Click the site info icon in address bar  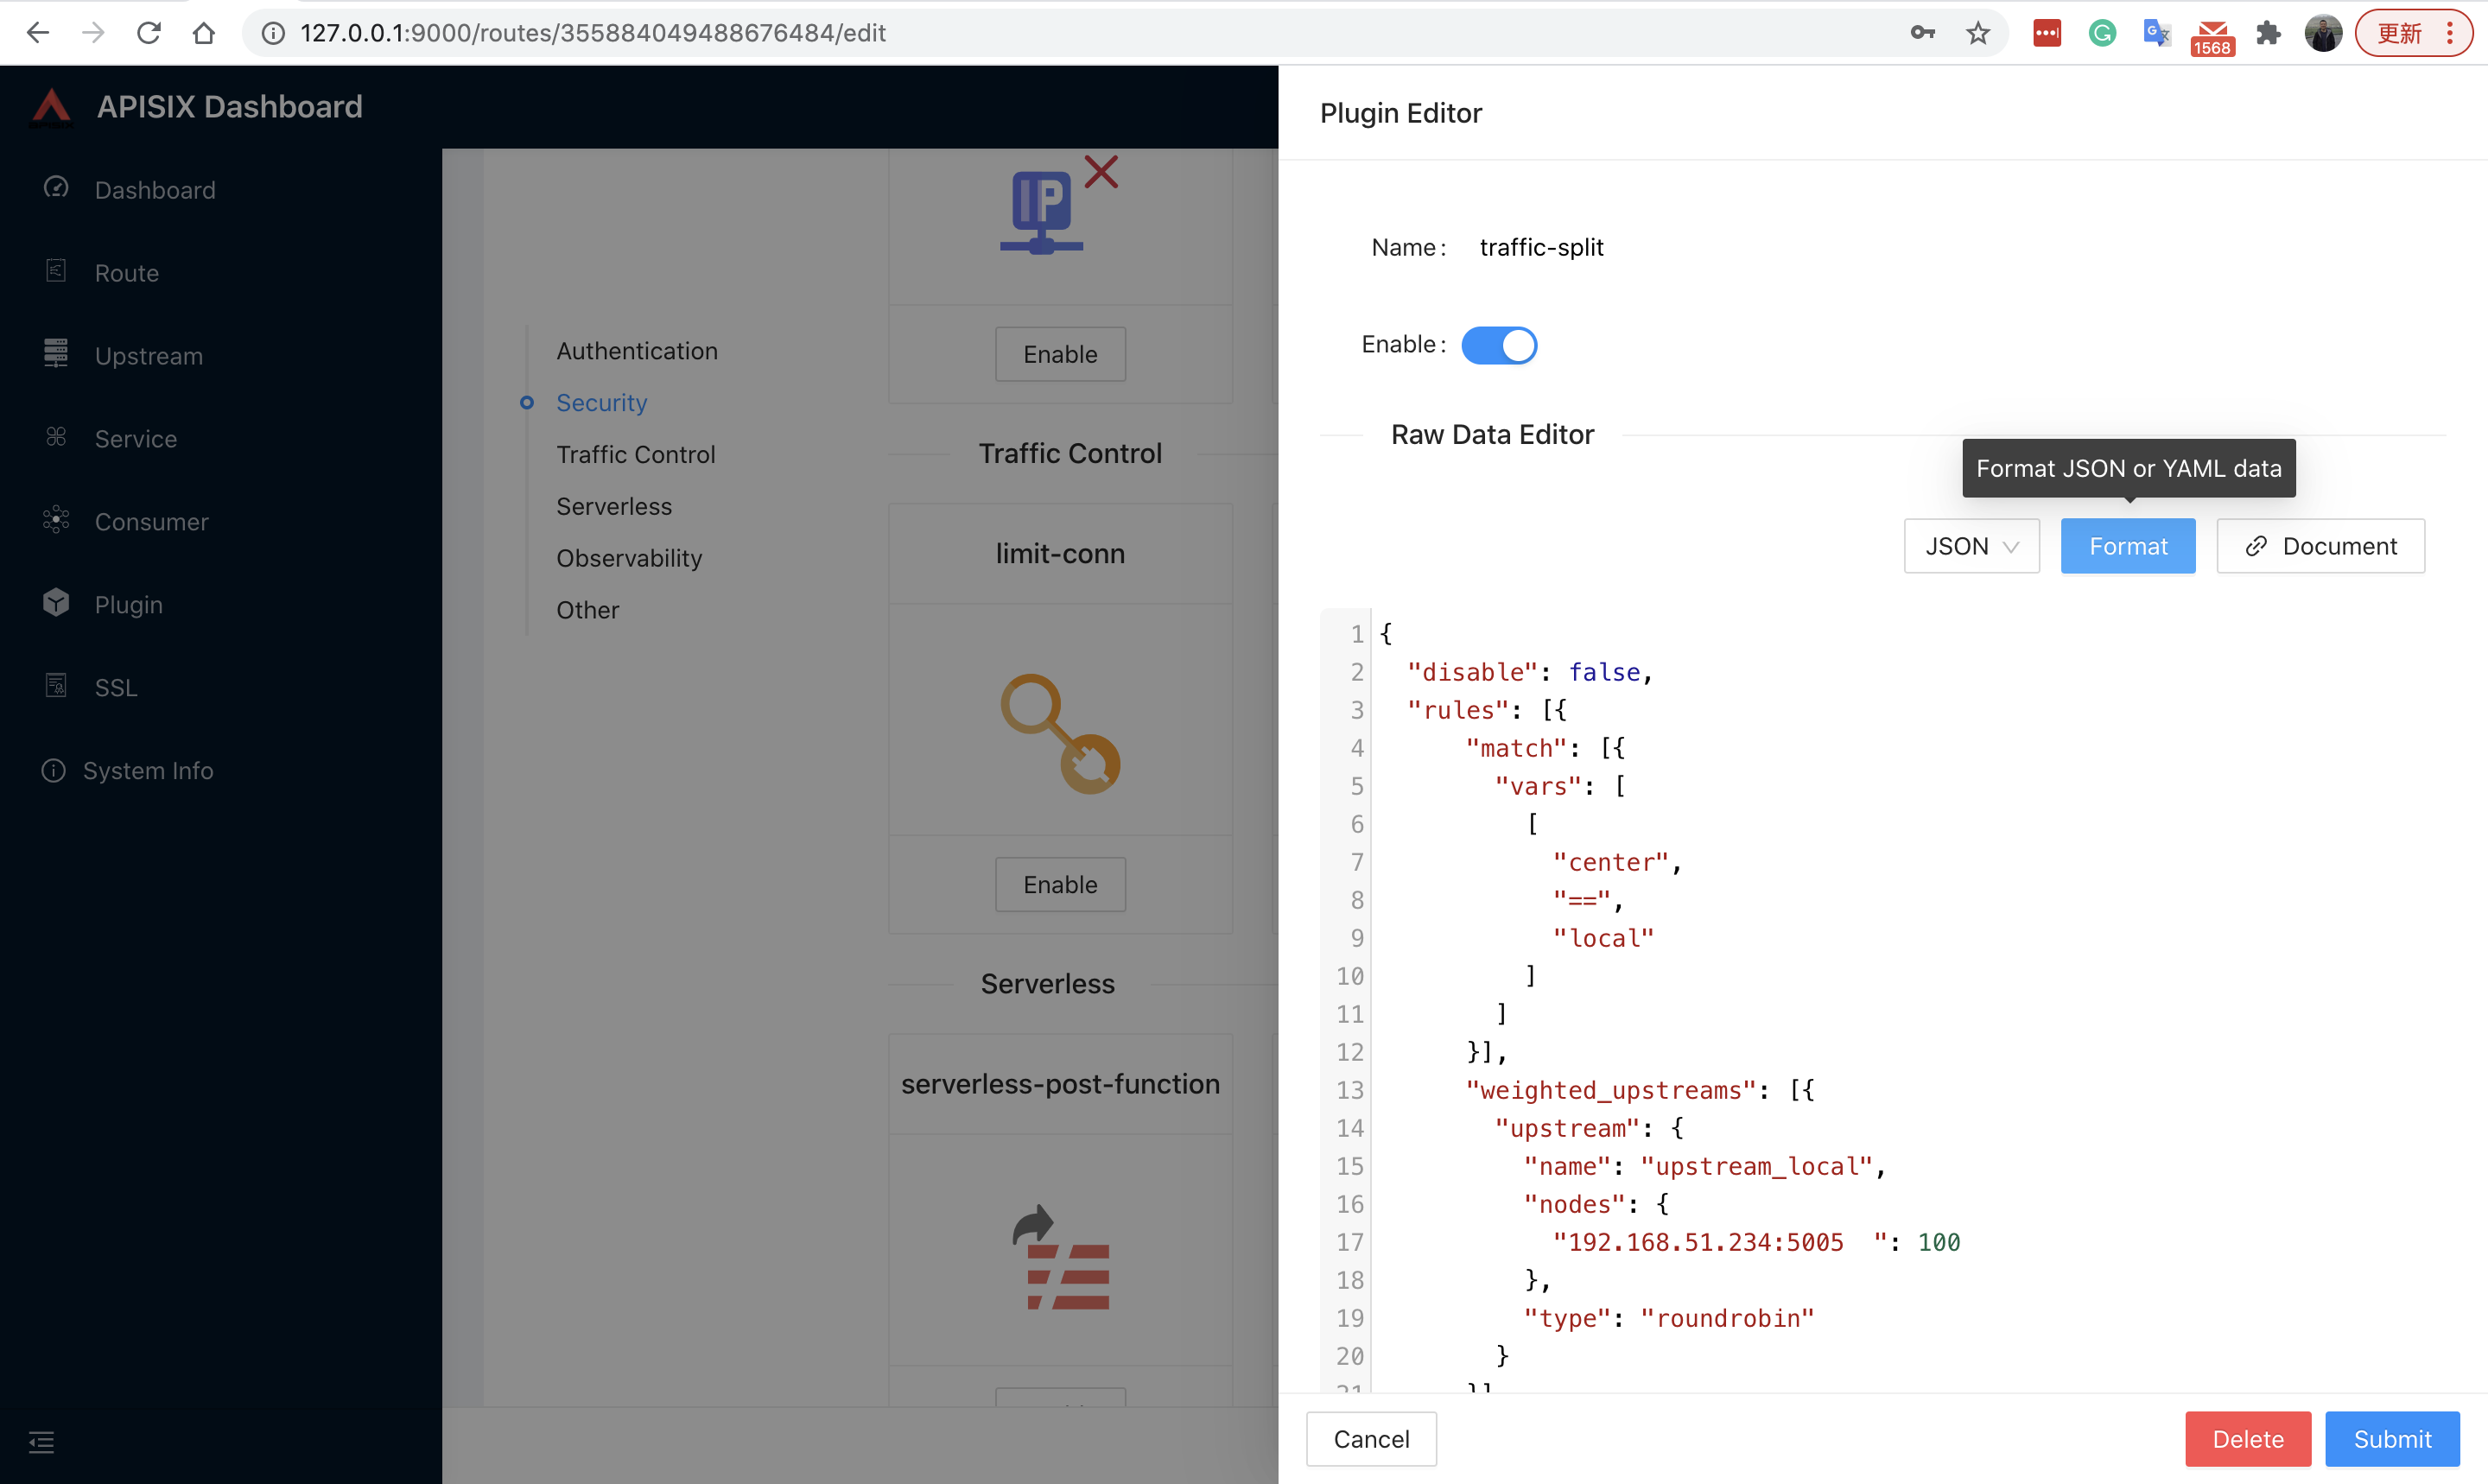coord(273,33)
